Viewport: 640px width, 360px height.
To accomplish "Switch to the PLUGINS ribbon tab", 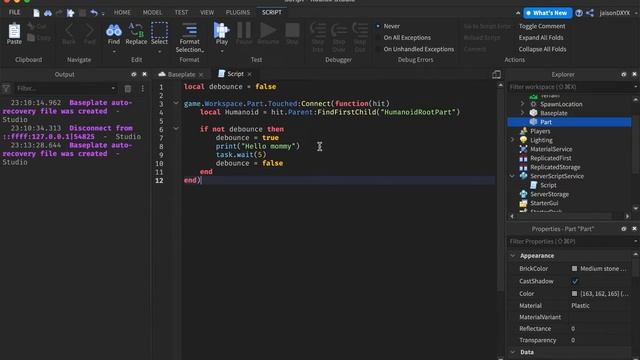I will 238,13.
